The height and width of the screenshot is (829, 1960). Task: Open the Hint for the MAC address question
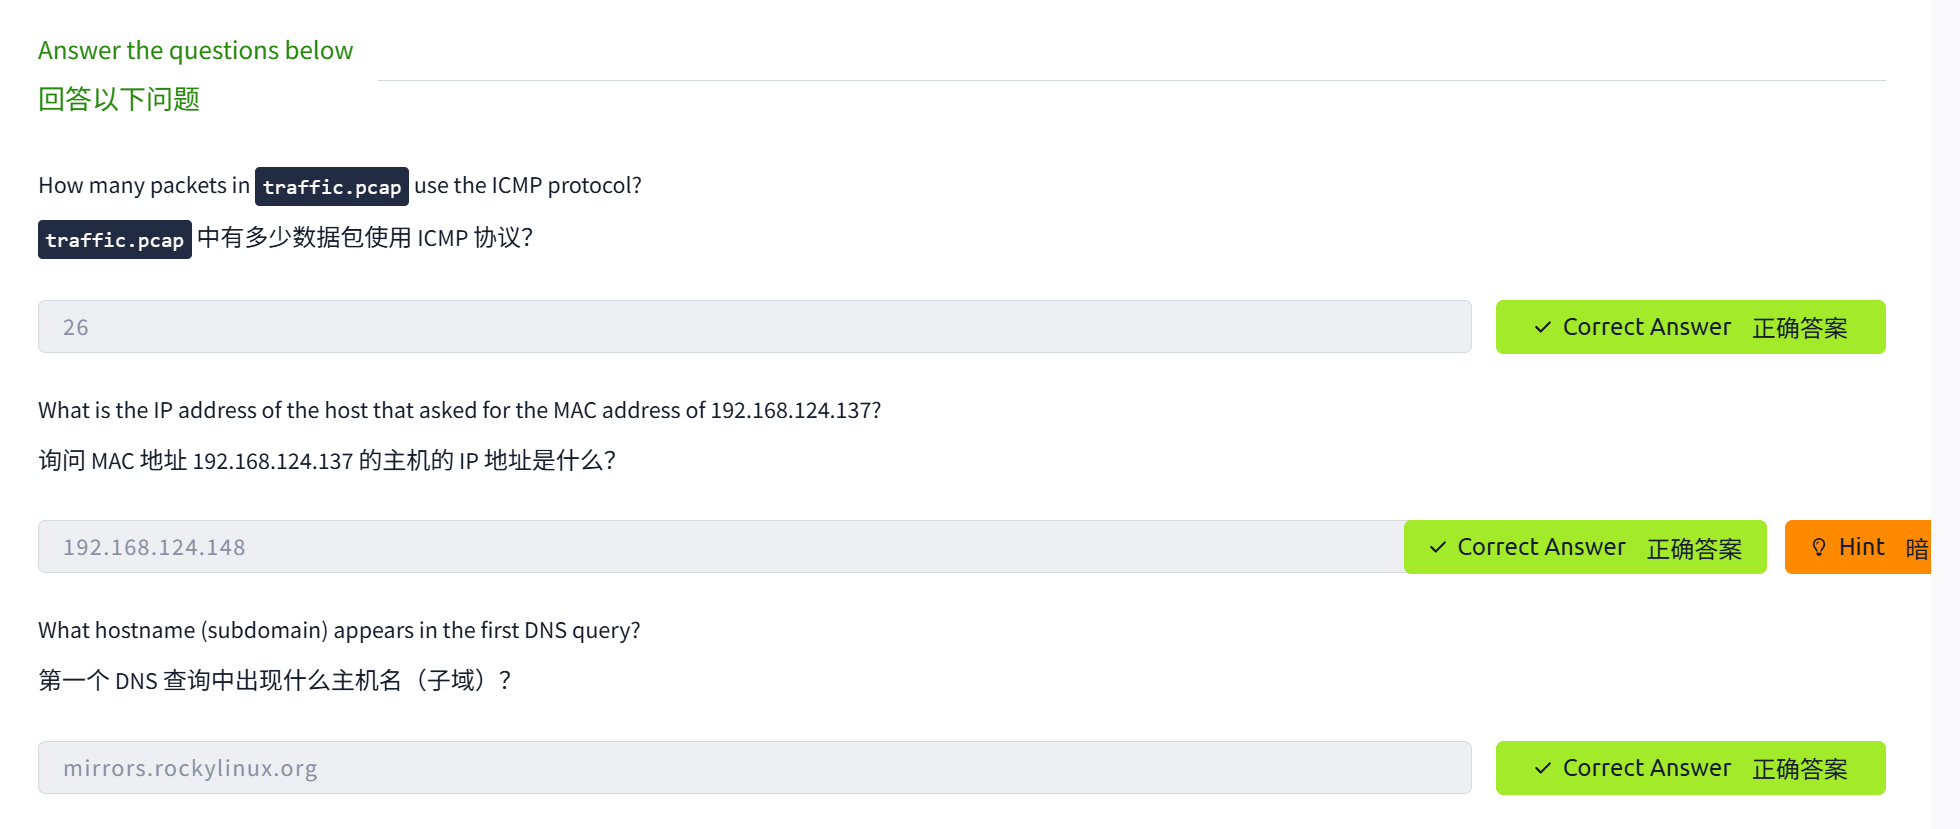(x=1860, y=547)
